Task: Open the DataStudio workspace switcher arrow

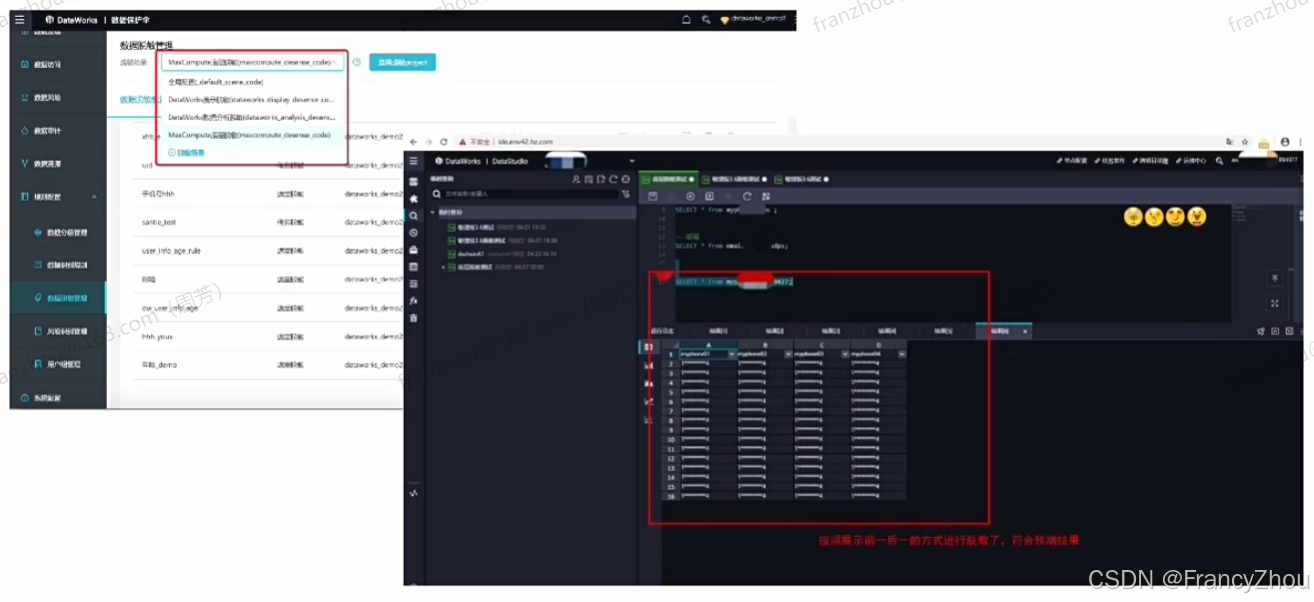Action: click(632, 161)
